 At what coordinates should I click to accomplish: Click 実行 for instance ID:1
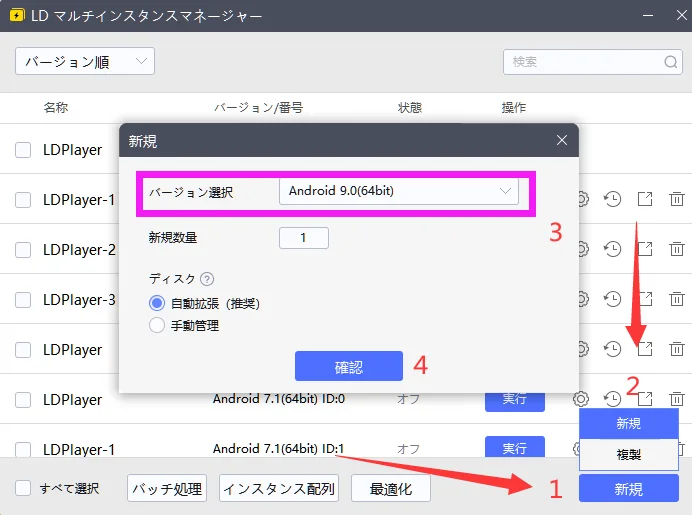(515, 447)
